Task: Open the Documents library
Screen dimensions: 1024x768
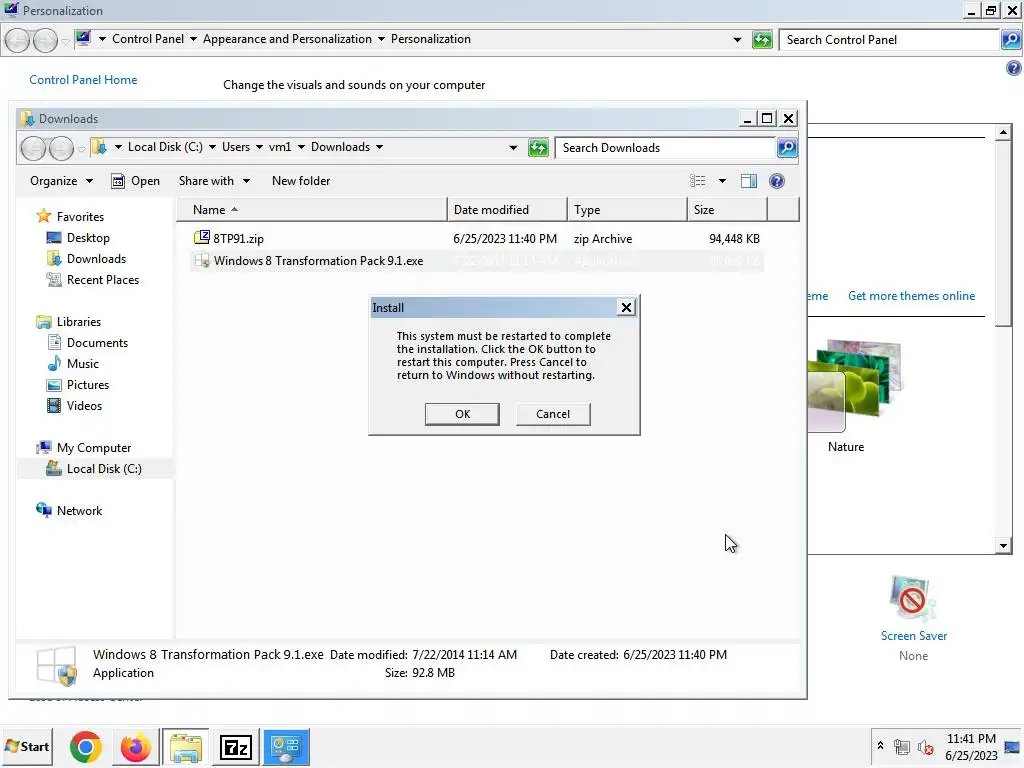Action: 97,343
